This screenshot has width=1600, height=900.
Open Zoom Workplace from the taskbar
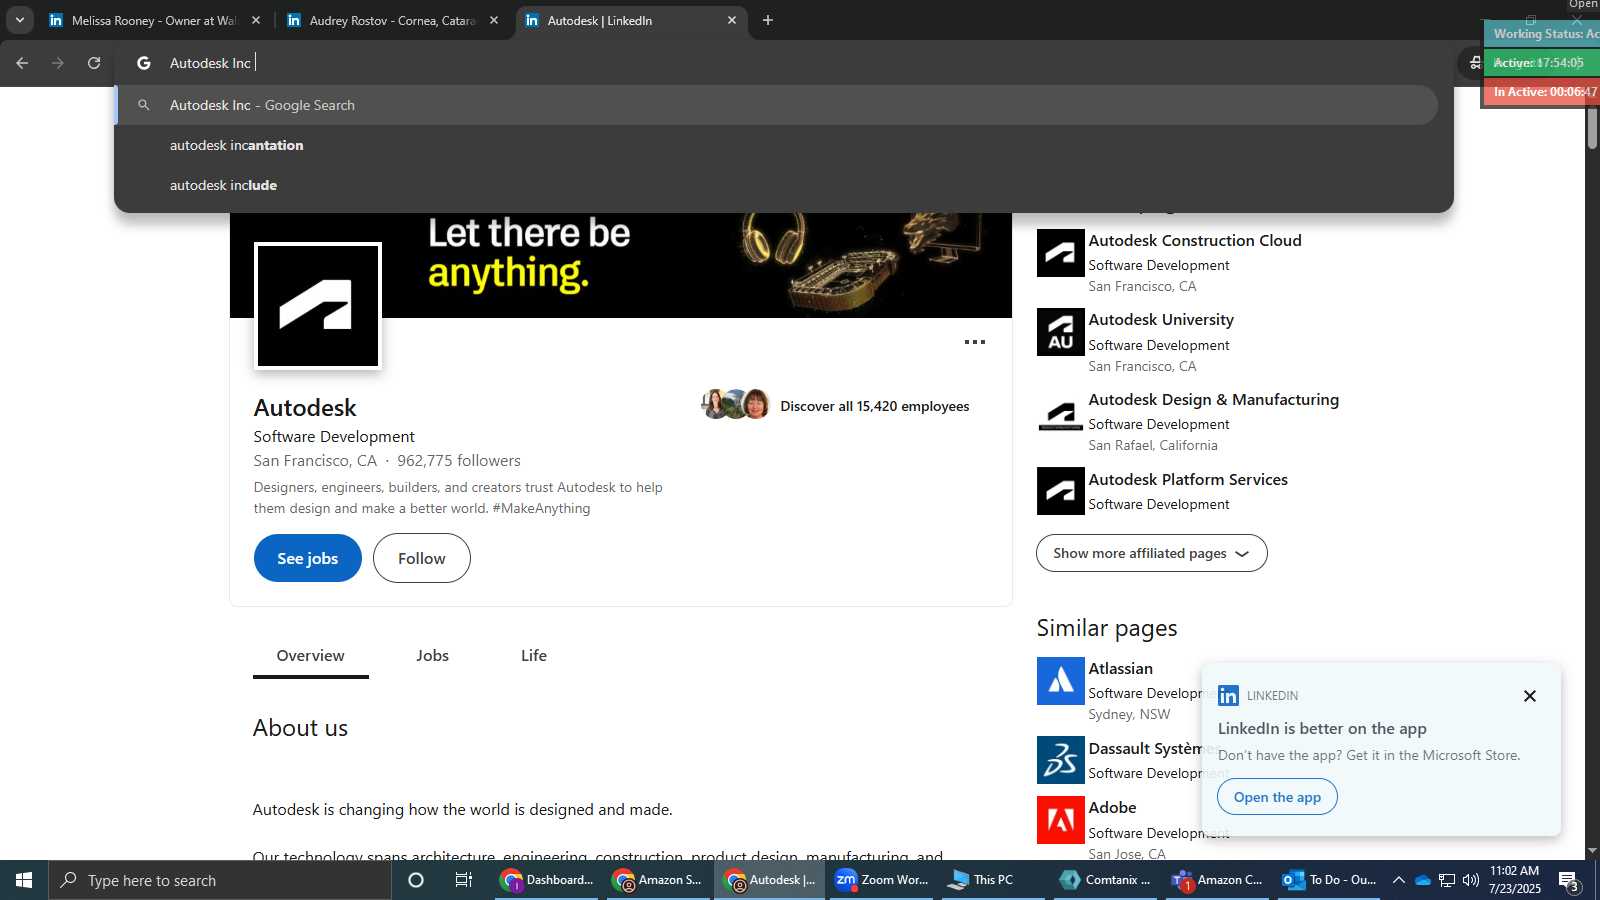tap(882, 880)
